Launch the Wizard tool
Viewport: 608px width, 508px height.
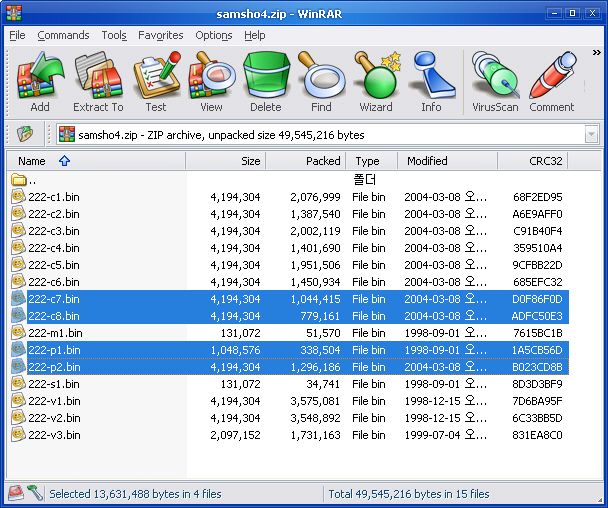(x=376, y=82)
